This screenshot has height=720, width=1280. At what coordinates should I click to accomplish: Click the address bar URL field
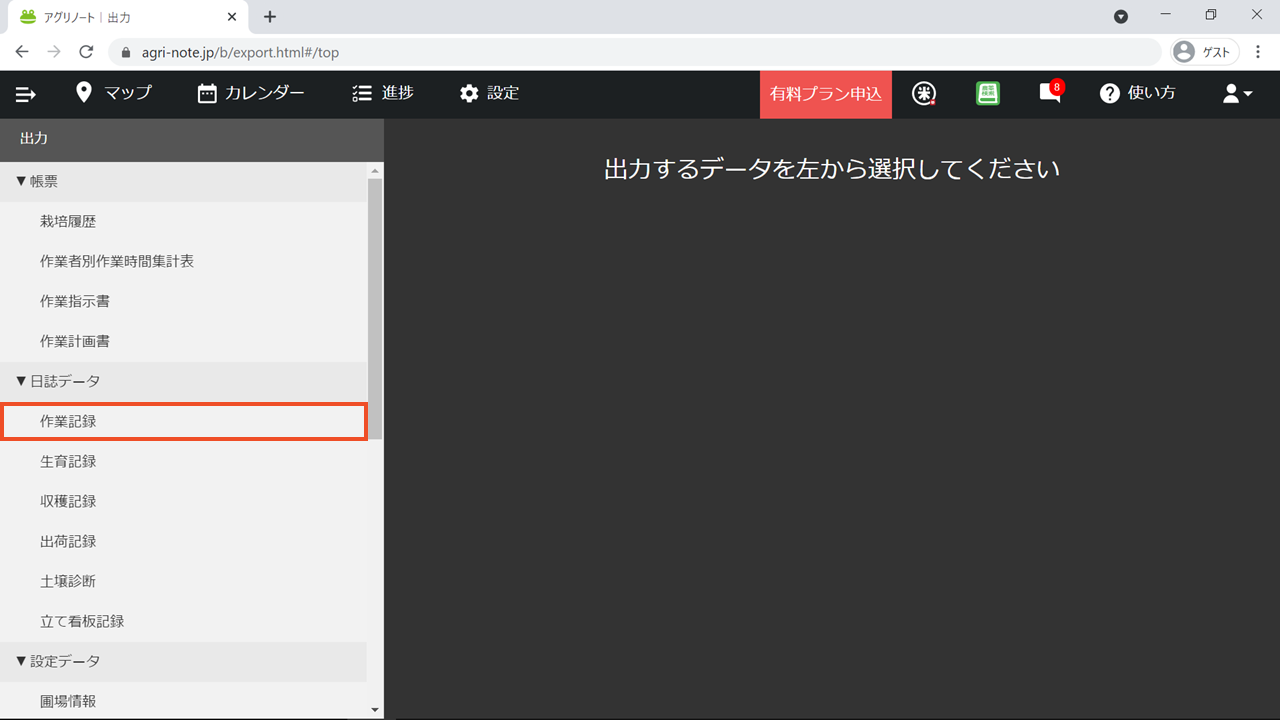[x=635, y=52]
